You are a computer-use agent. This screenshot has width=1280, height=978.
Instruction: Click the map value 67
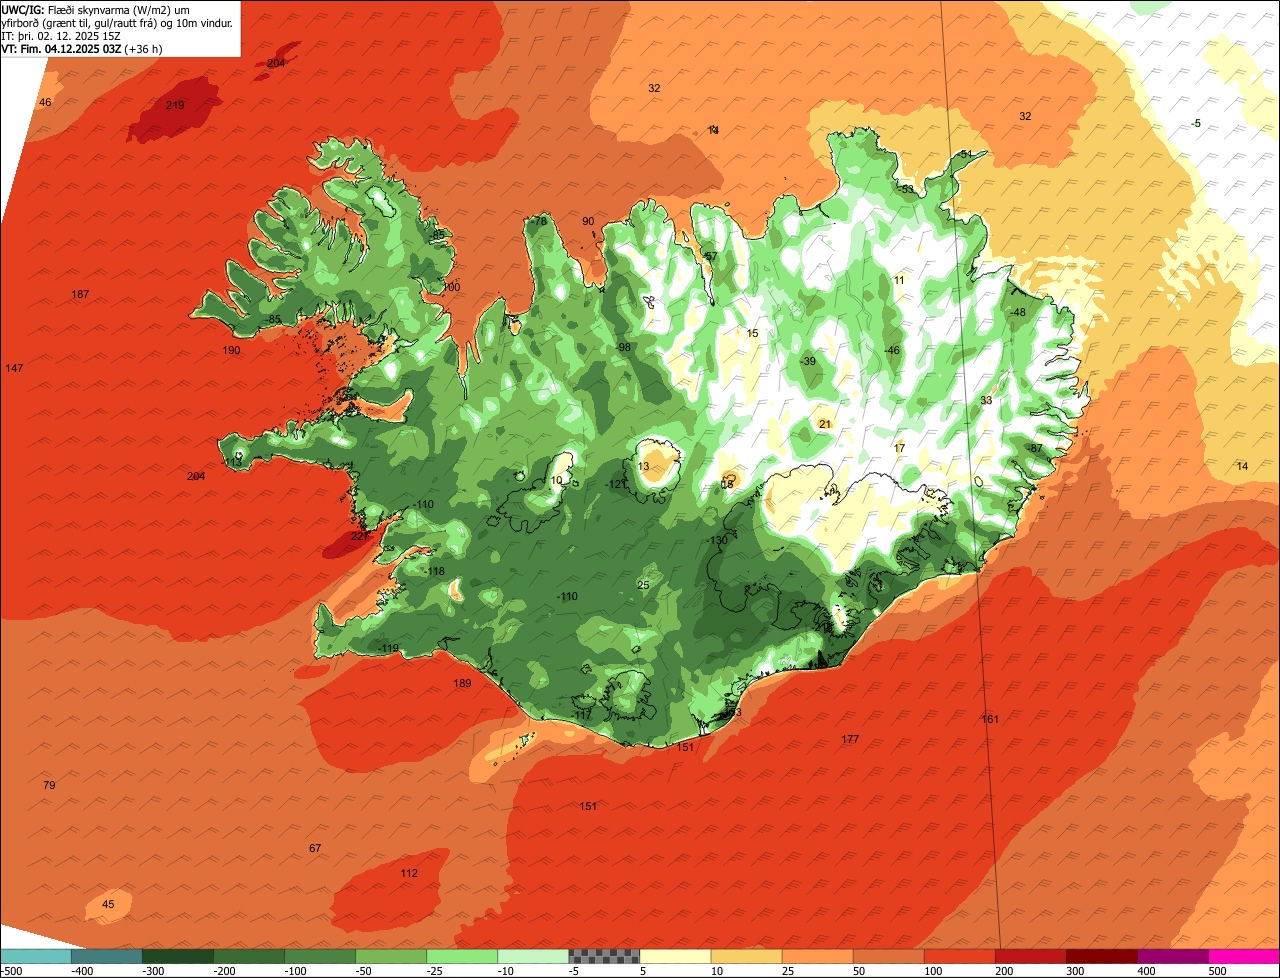315,849
